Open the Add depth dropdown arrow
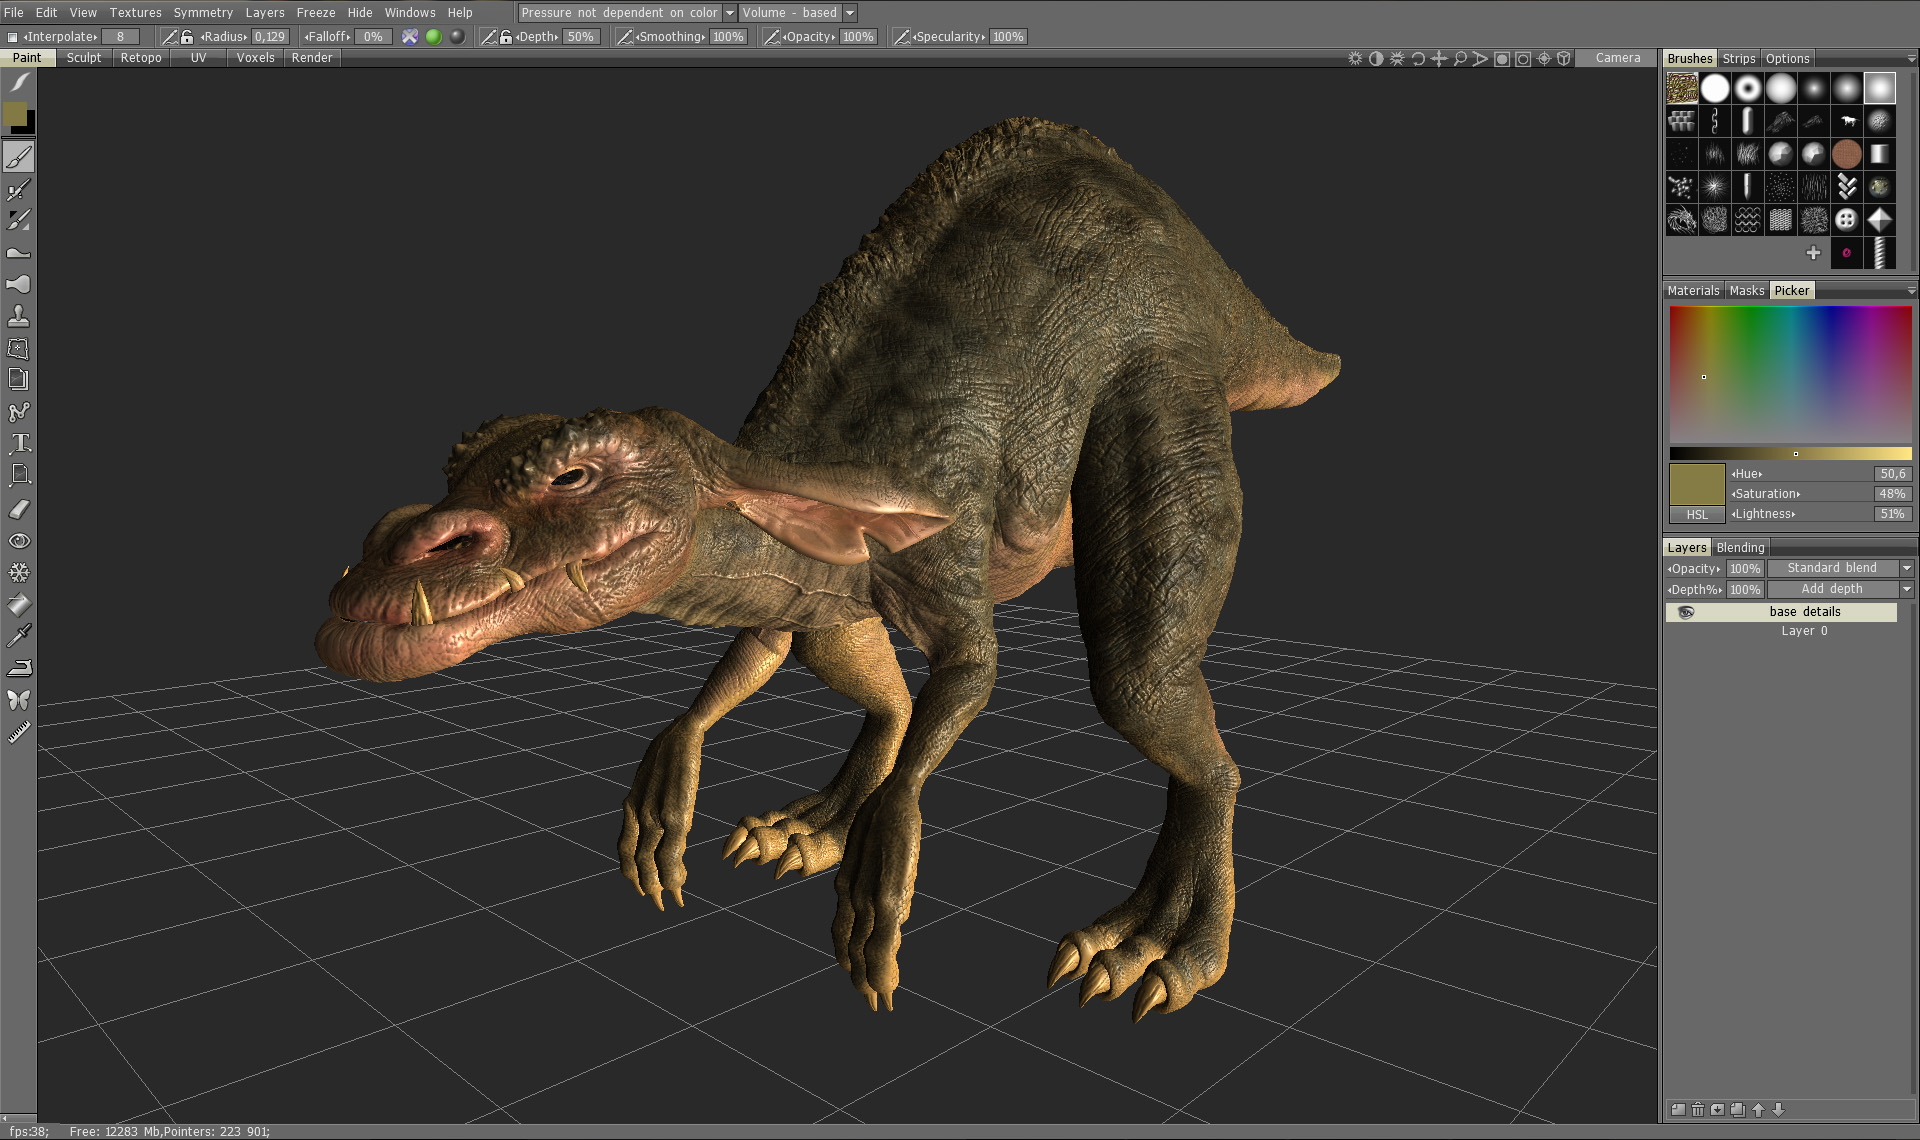This screenshot has width=1920, height=1140. [x=1906, y=589]
